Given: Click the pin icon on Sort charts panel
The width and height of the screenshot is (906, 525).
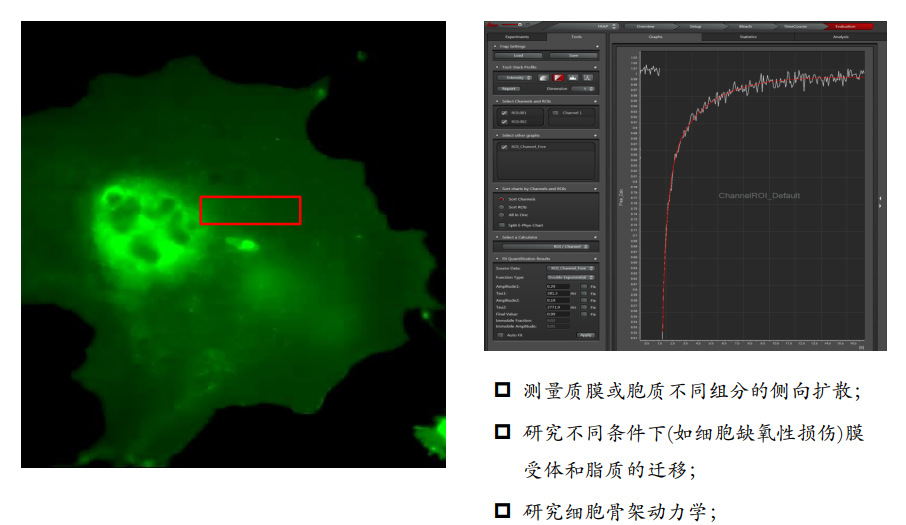Looking at the screenshot, I should 595,189.
